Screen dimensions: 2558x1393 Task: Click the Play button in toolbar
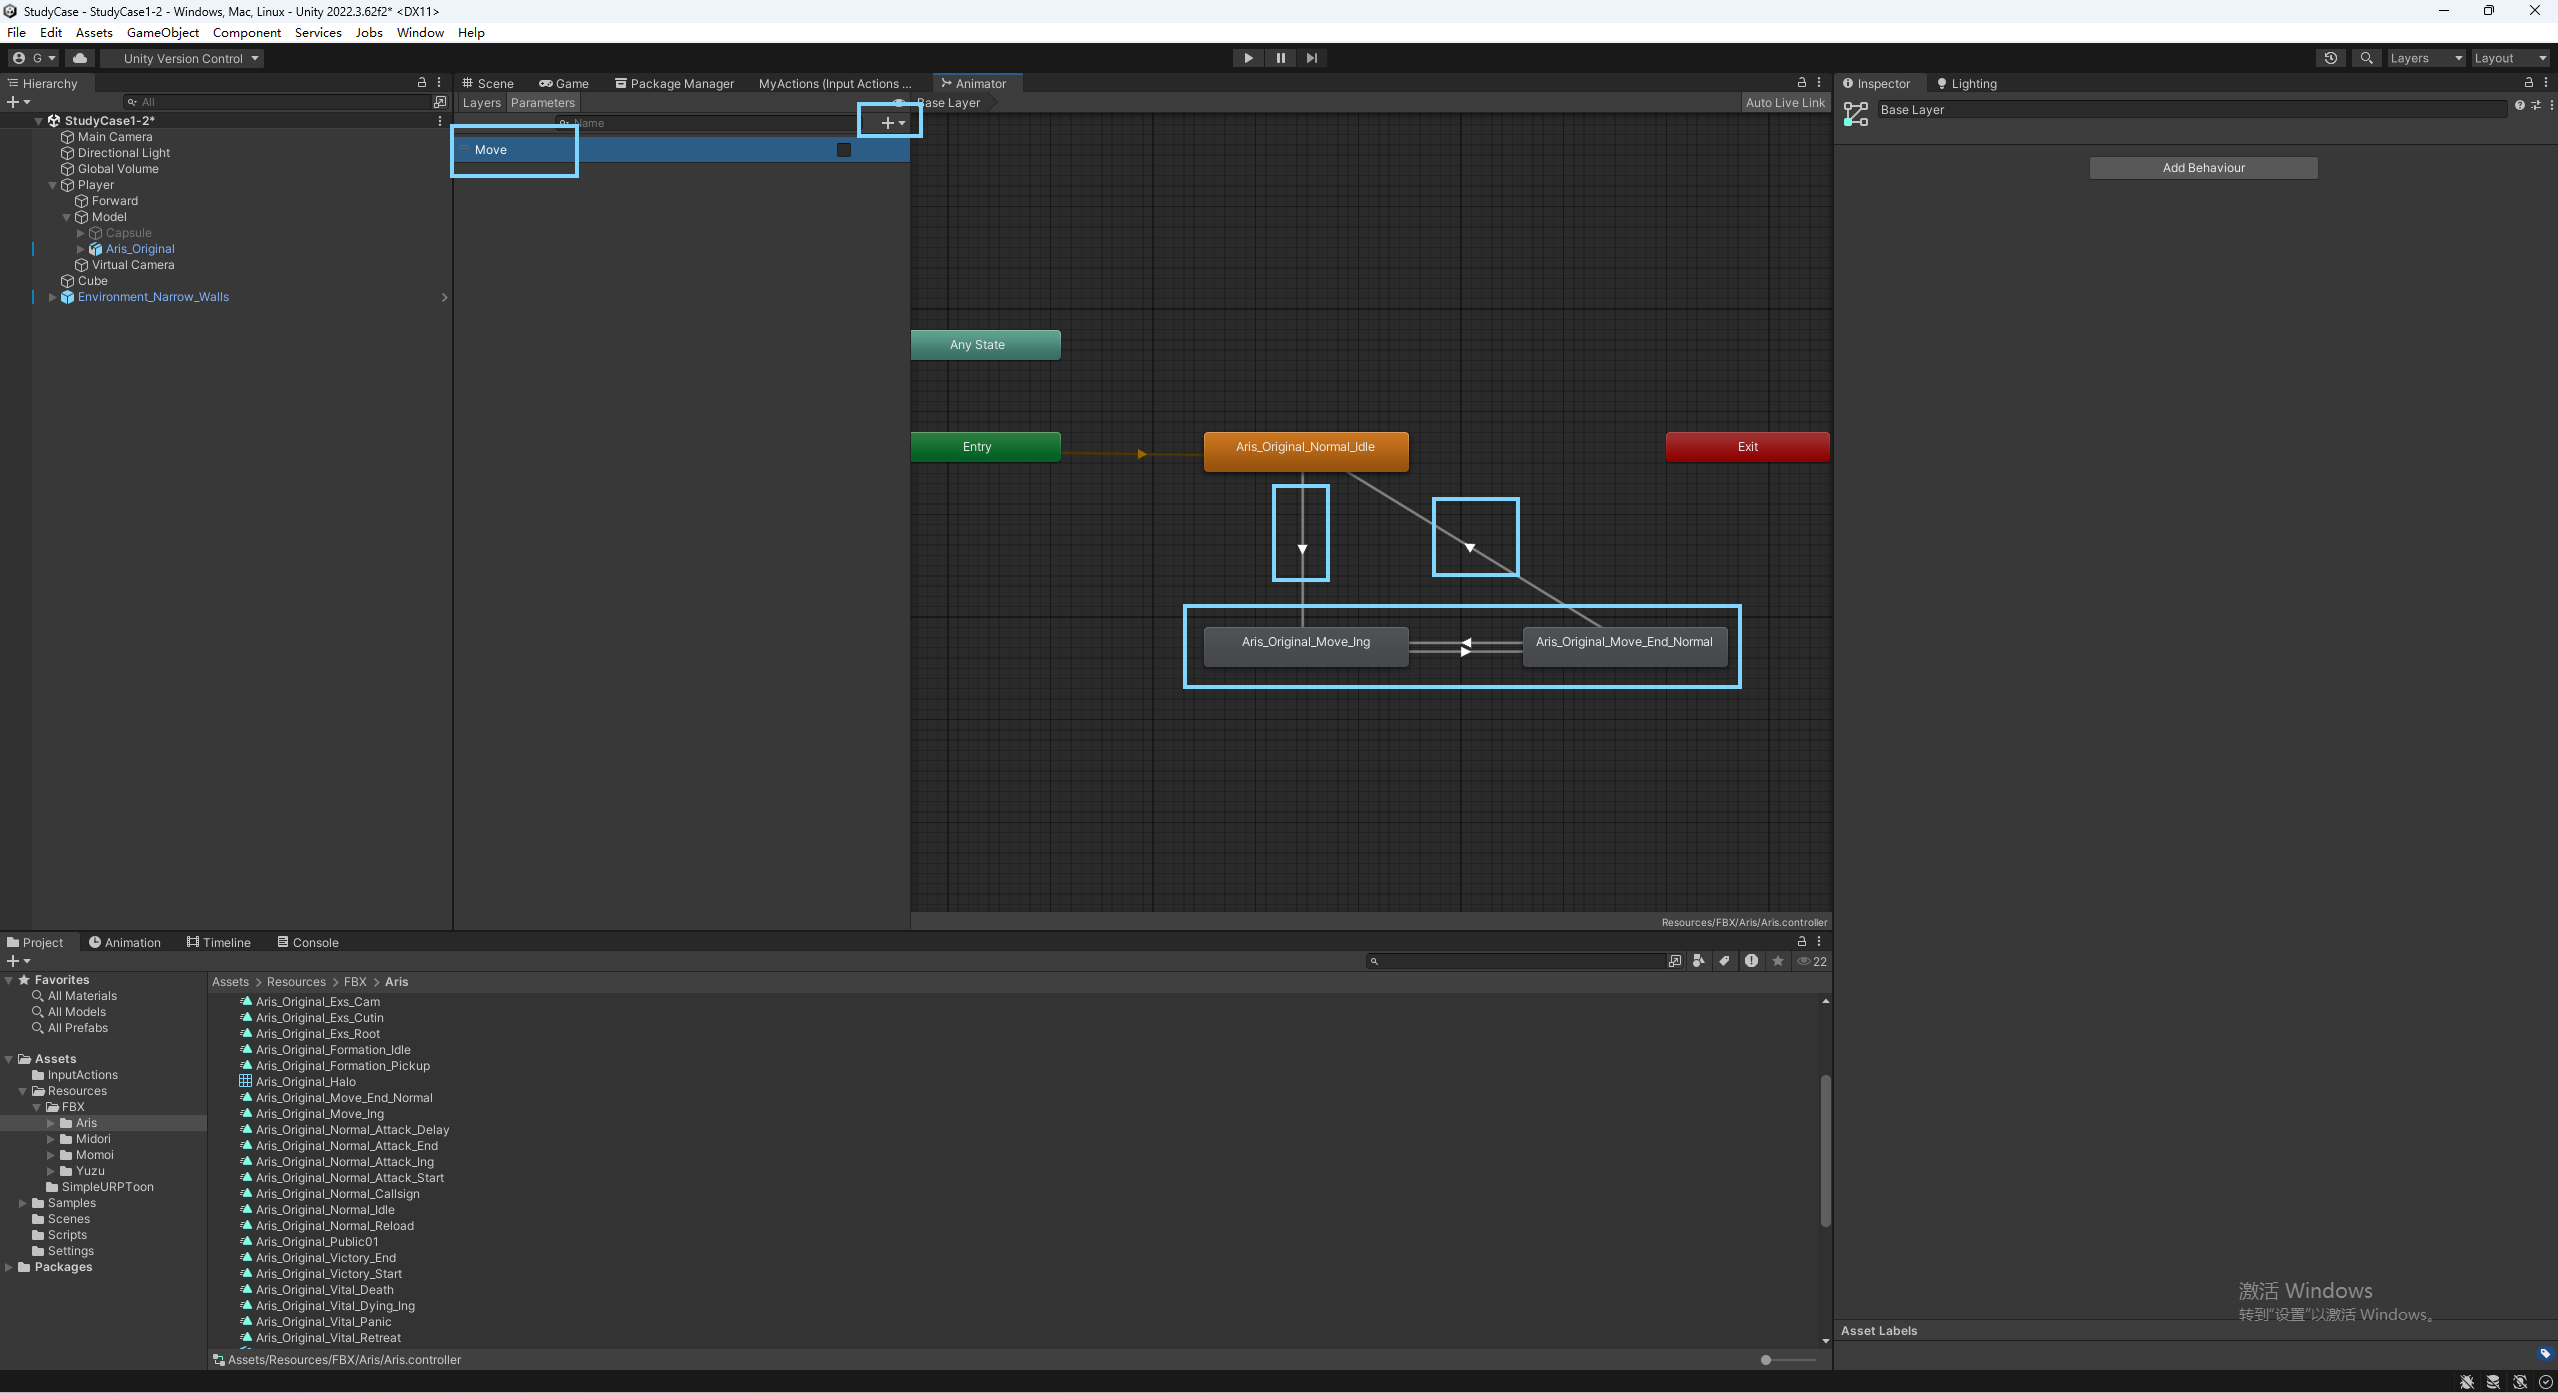1248,58
